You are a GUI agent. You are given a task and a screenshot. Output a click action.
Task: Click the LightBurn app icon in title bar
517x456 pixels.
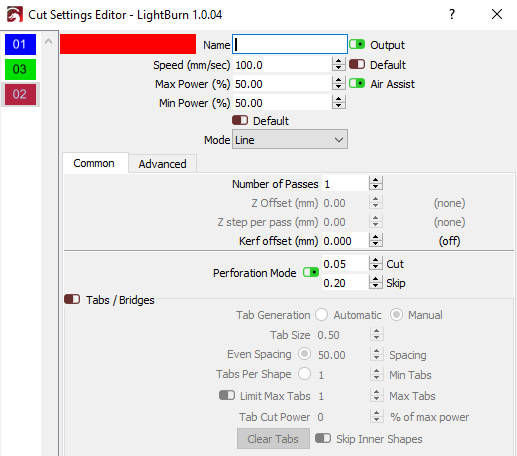point(15,14)
